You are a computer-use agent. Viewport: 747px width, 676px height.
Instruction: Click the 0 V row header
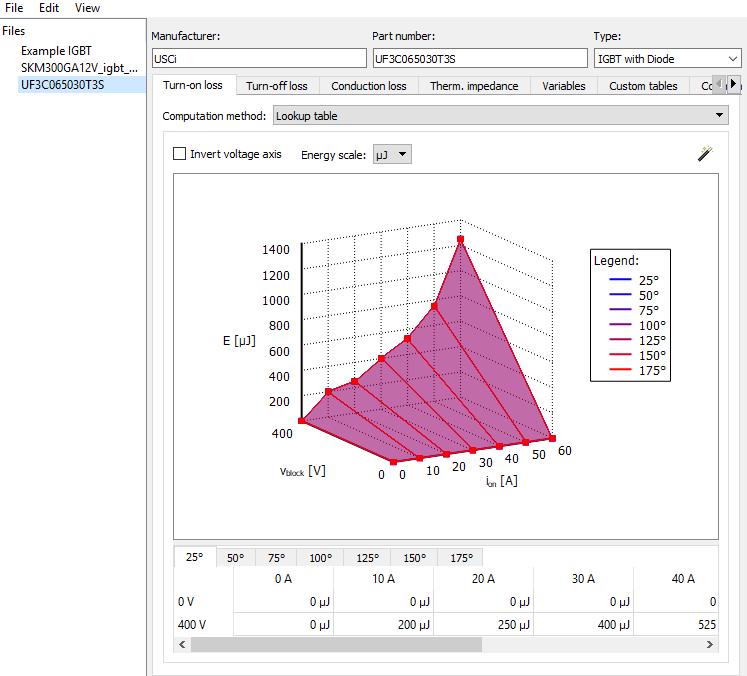(x=203, y=602)
